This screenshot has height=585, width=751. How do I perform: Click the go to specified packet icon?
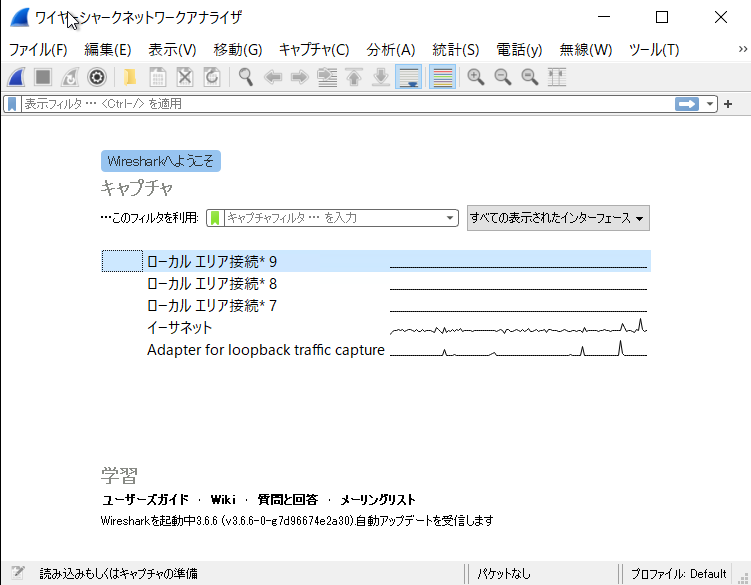coord(327,77)
